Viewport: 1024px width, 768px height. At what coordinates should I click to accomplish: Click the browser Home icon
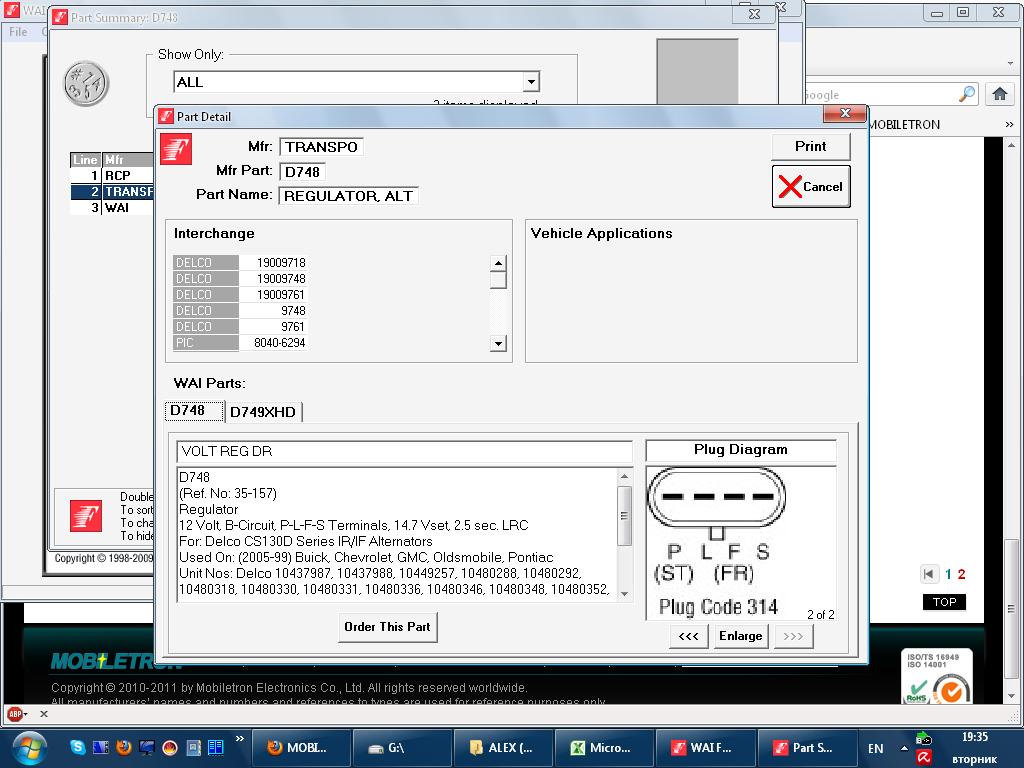(x=999, y=94)
